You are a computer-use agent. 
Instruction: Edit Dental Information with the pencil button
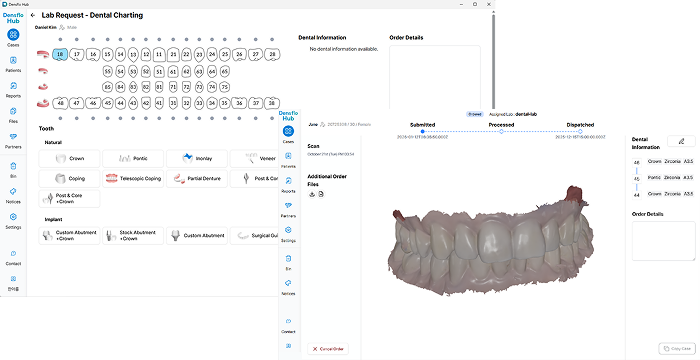click(681, 141)
